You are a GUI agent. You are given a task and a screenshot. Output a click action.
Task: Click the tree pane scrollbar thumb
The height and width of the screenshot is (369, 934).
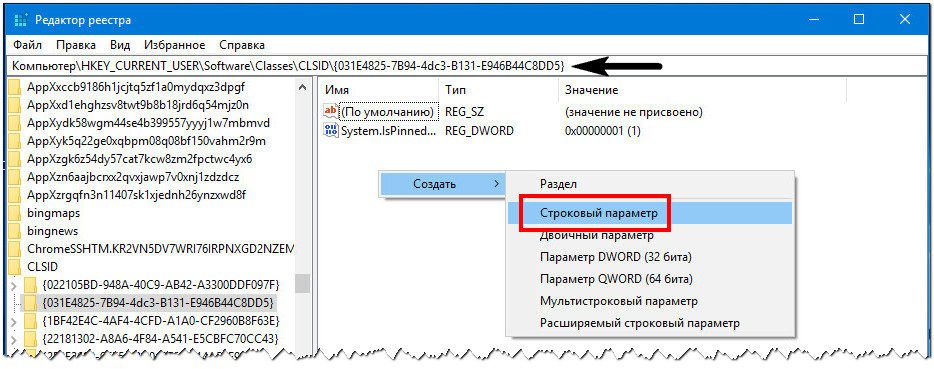pos(303,283)
